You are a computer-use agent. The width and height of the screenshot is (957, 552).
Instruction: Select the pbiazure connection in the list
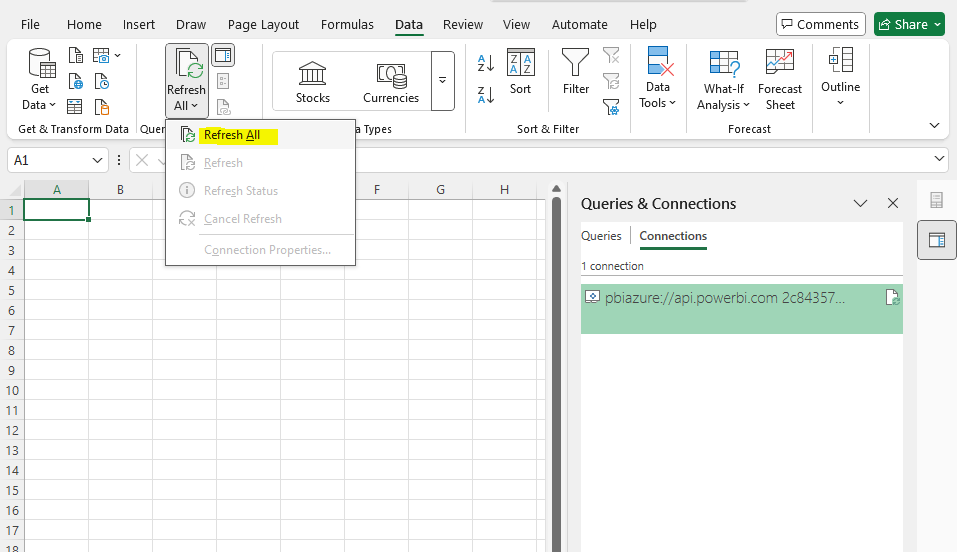tap(725, 298)
